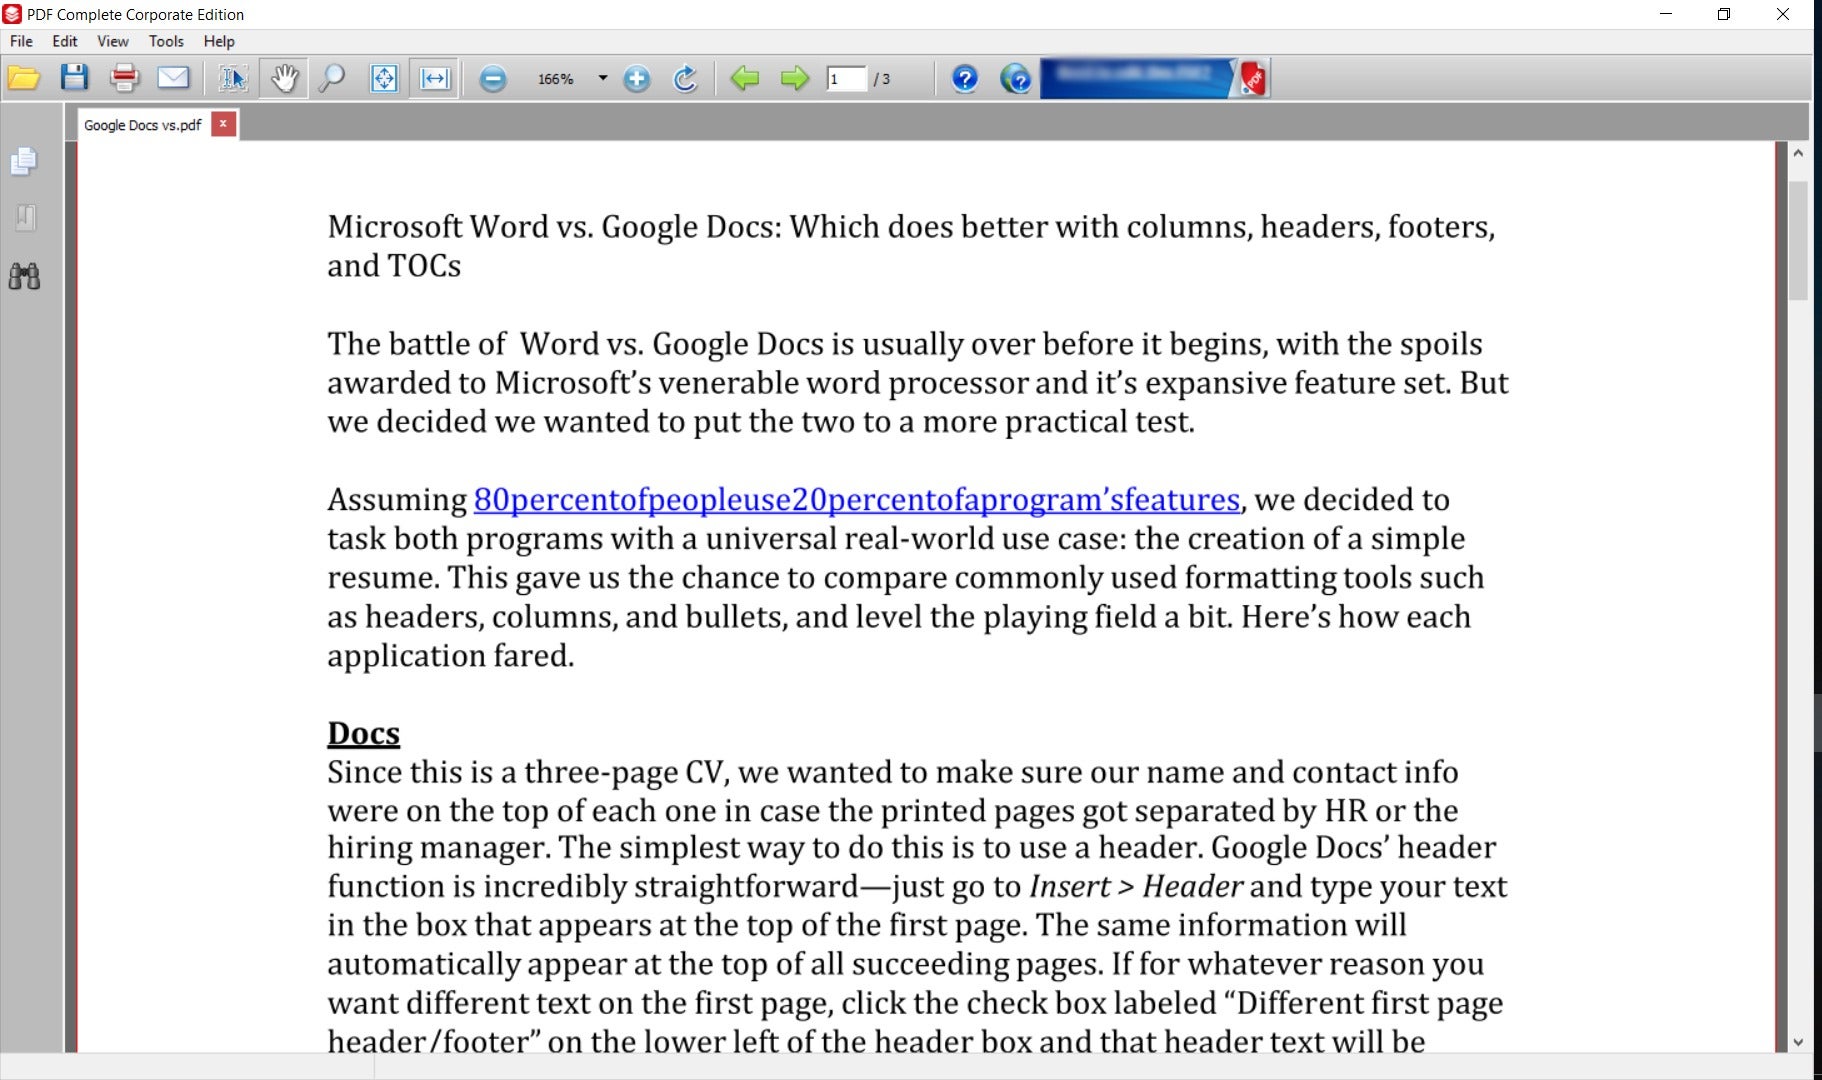Click the scroll down arrow
Viewport: 1822px width, 1080px height.
pos(1798,1042)
